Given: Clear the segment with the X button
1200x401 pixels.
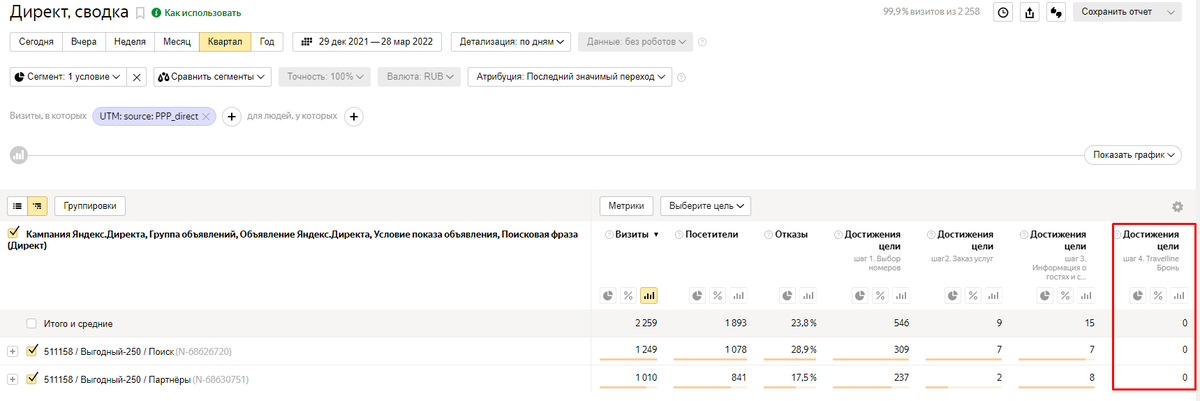Looking at the screenshot, I should pos(137,76).
